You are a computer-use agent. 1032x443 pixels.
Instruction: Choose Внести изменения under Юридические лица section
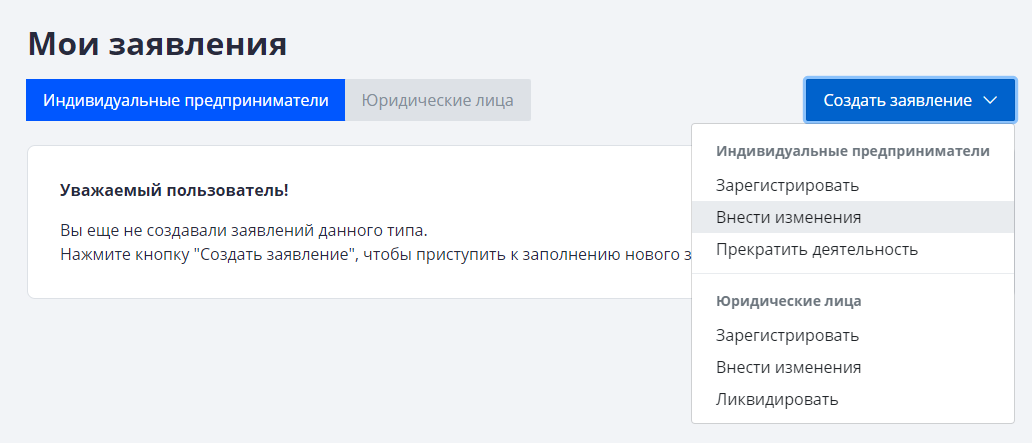(788, 367)
